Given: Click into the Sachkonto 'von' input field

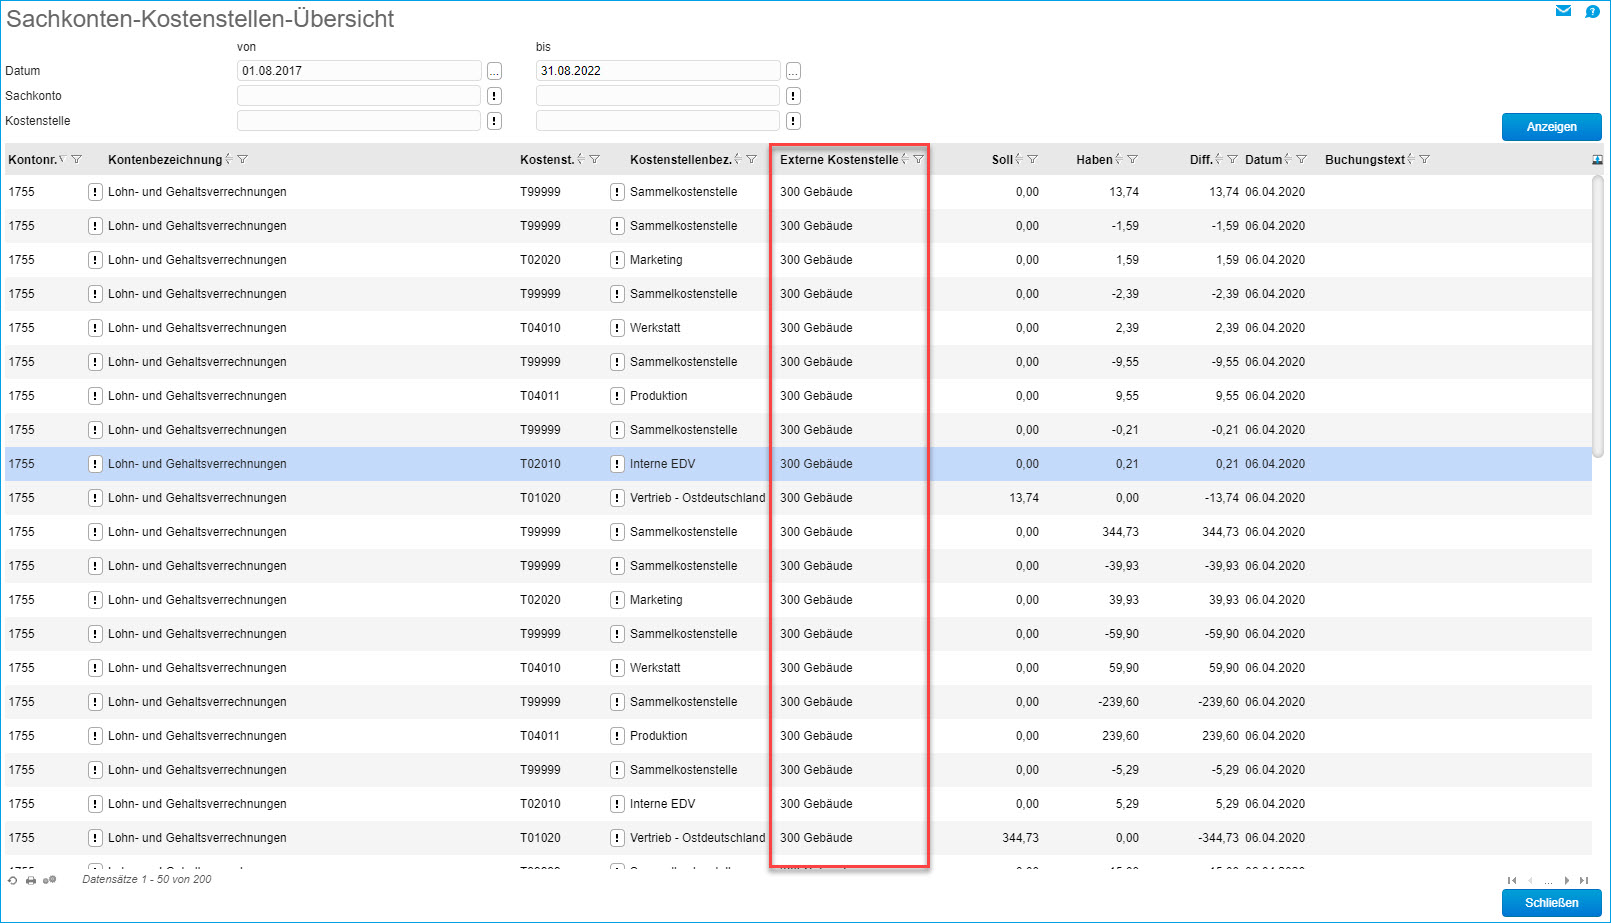Looking at the screenshot, I should 359,96.
